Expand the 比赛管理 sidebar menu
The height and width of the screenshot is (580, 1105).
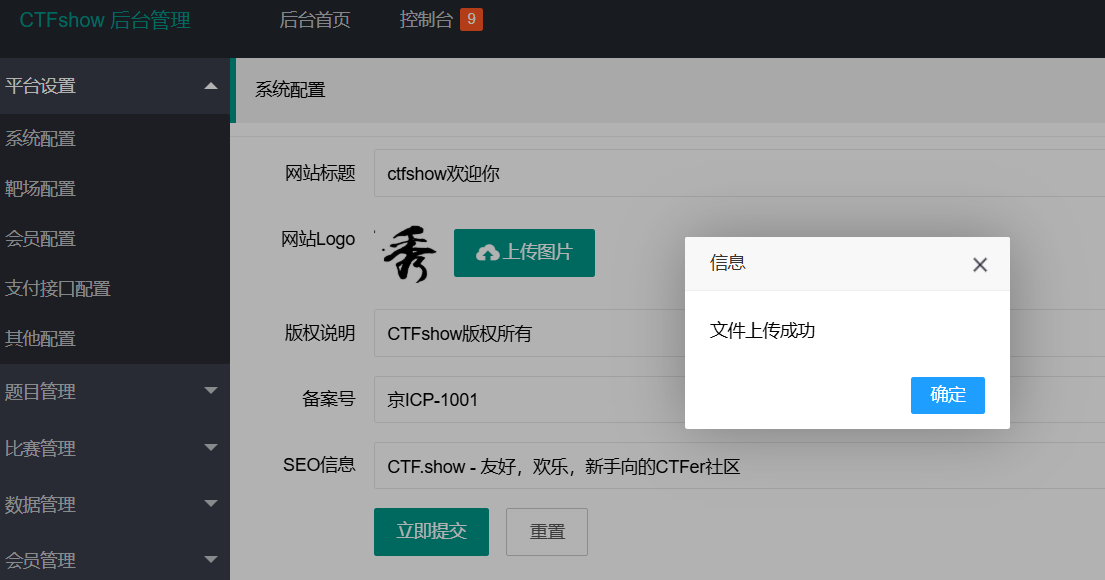pyautogui.click(x=114, y=448)
